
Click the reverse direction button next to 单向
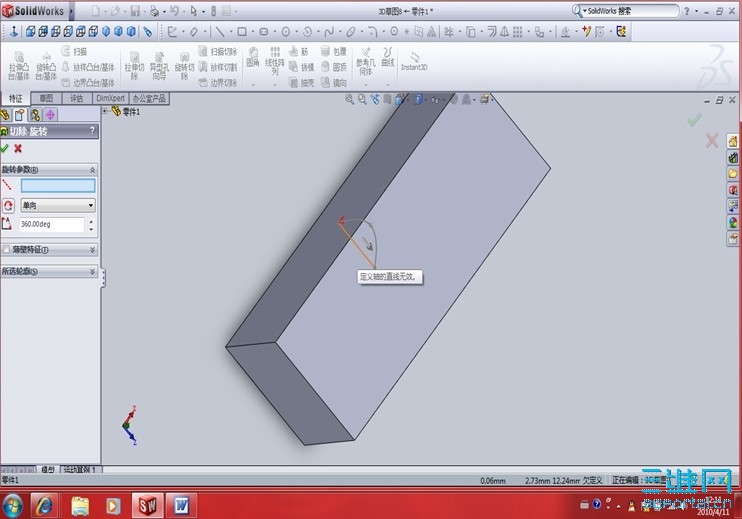pos(8,205)
